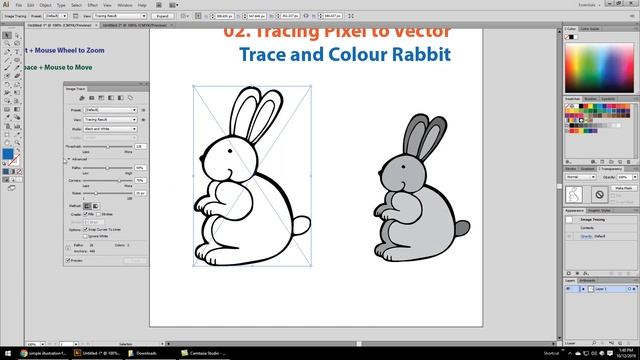
Task: Open the Preset dropdown in the control bar
Action: (x=56, y=16)
